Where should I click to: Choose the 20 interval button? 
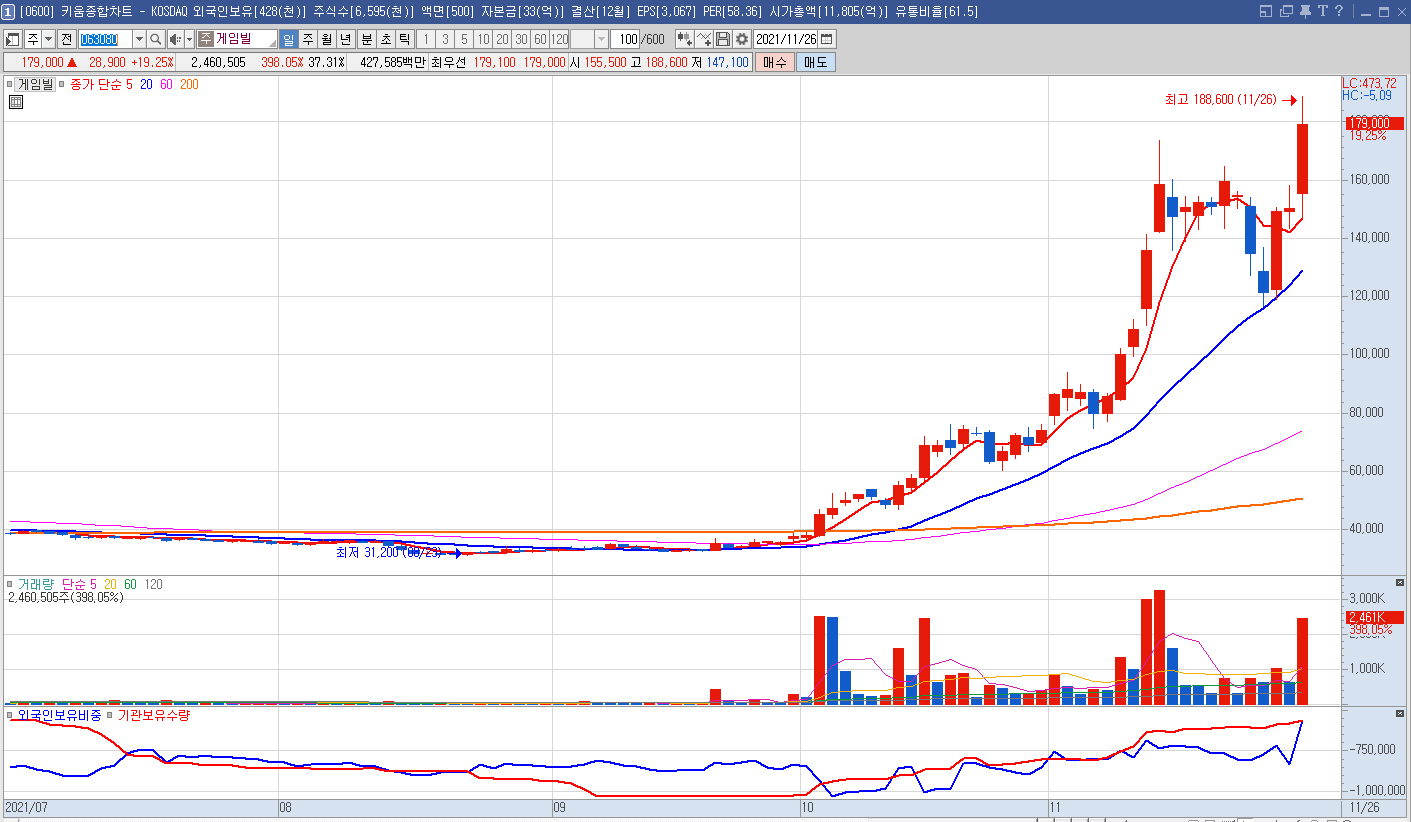pyautogui.click(x=502, y=39)
